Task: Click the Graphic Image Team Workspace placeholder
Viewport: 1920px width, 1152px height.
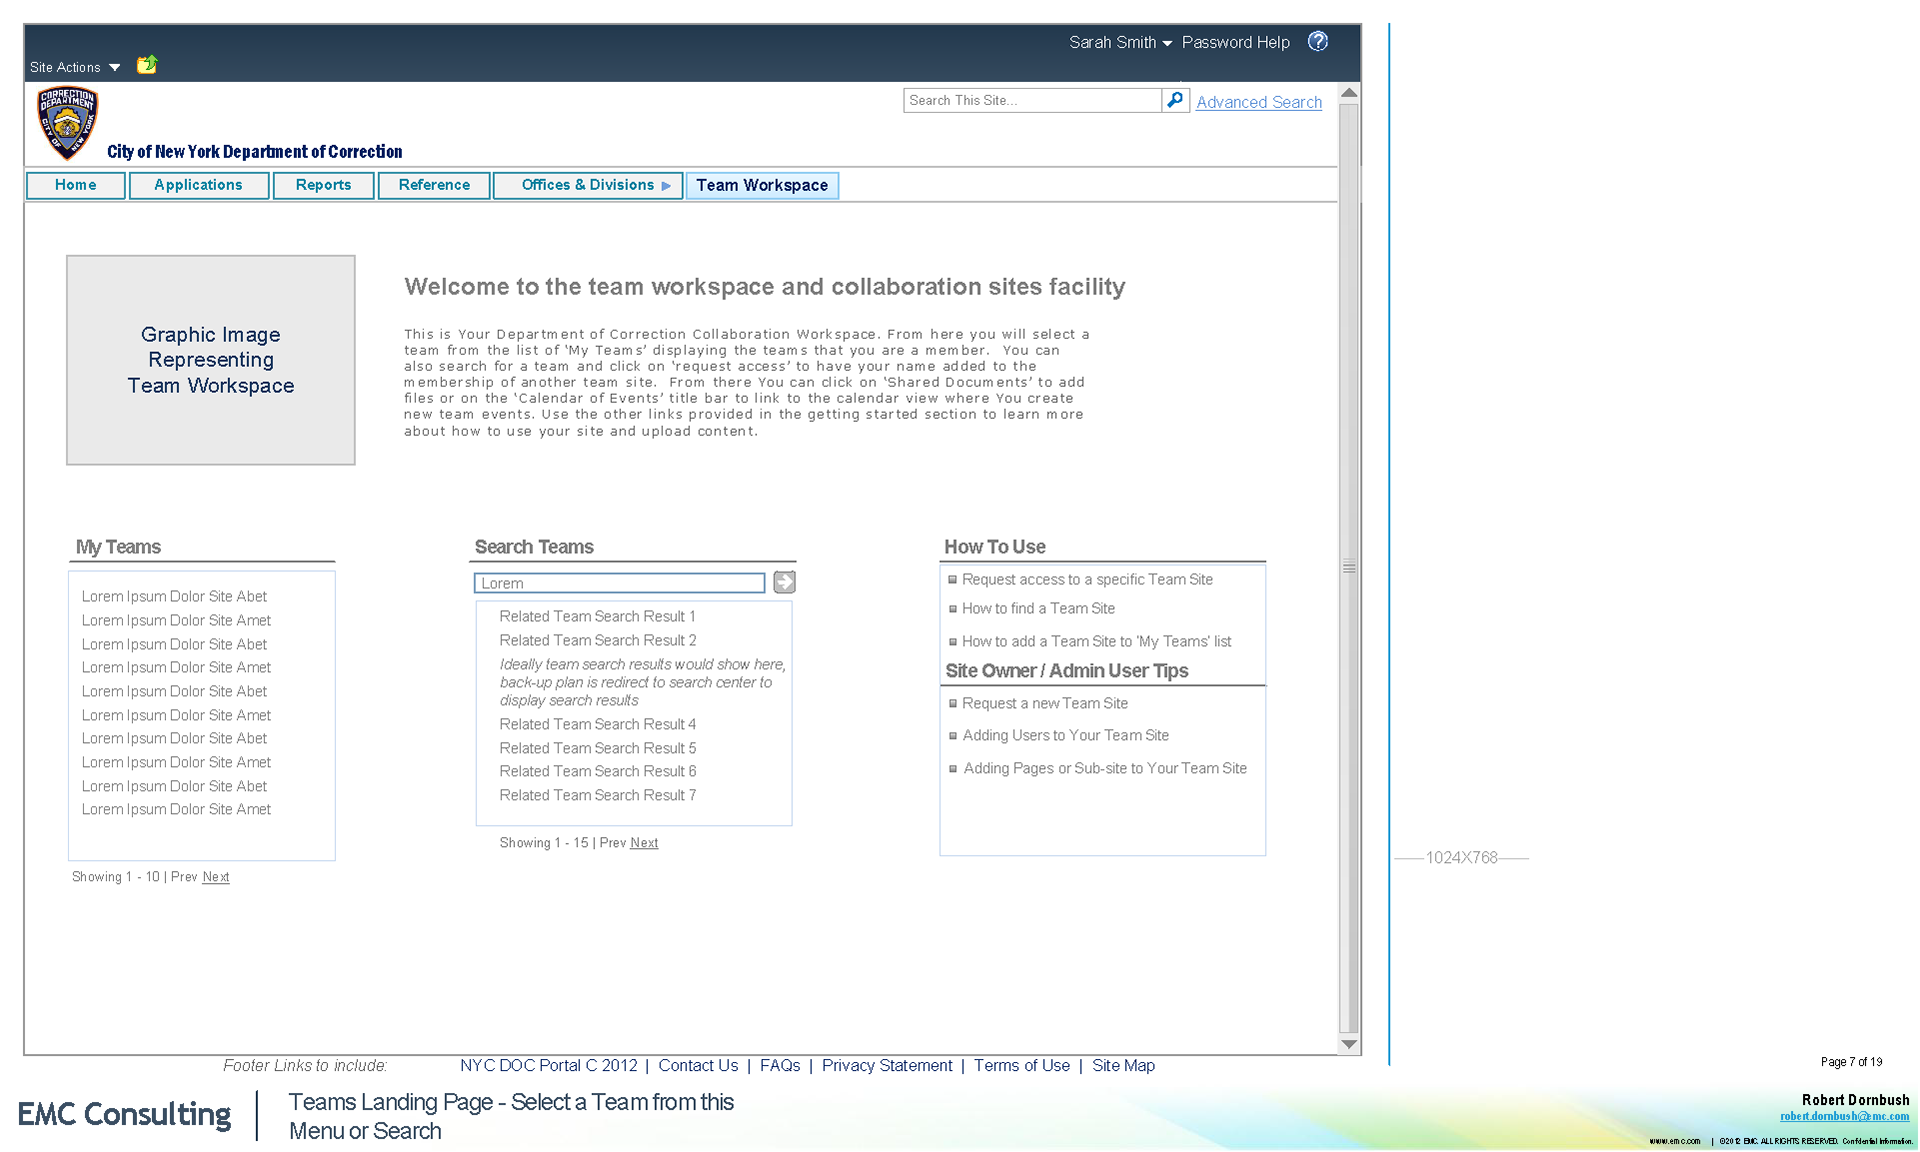Action: tap(211, 360)
